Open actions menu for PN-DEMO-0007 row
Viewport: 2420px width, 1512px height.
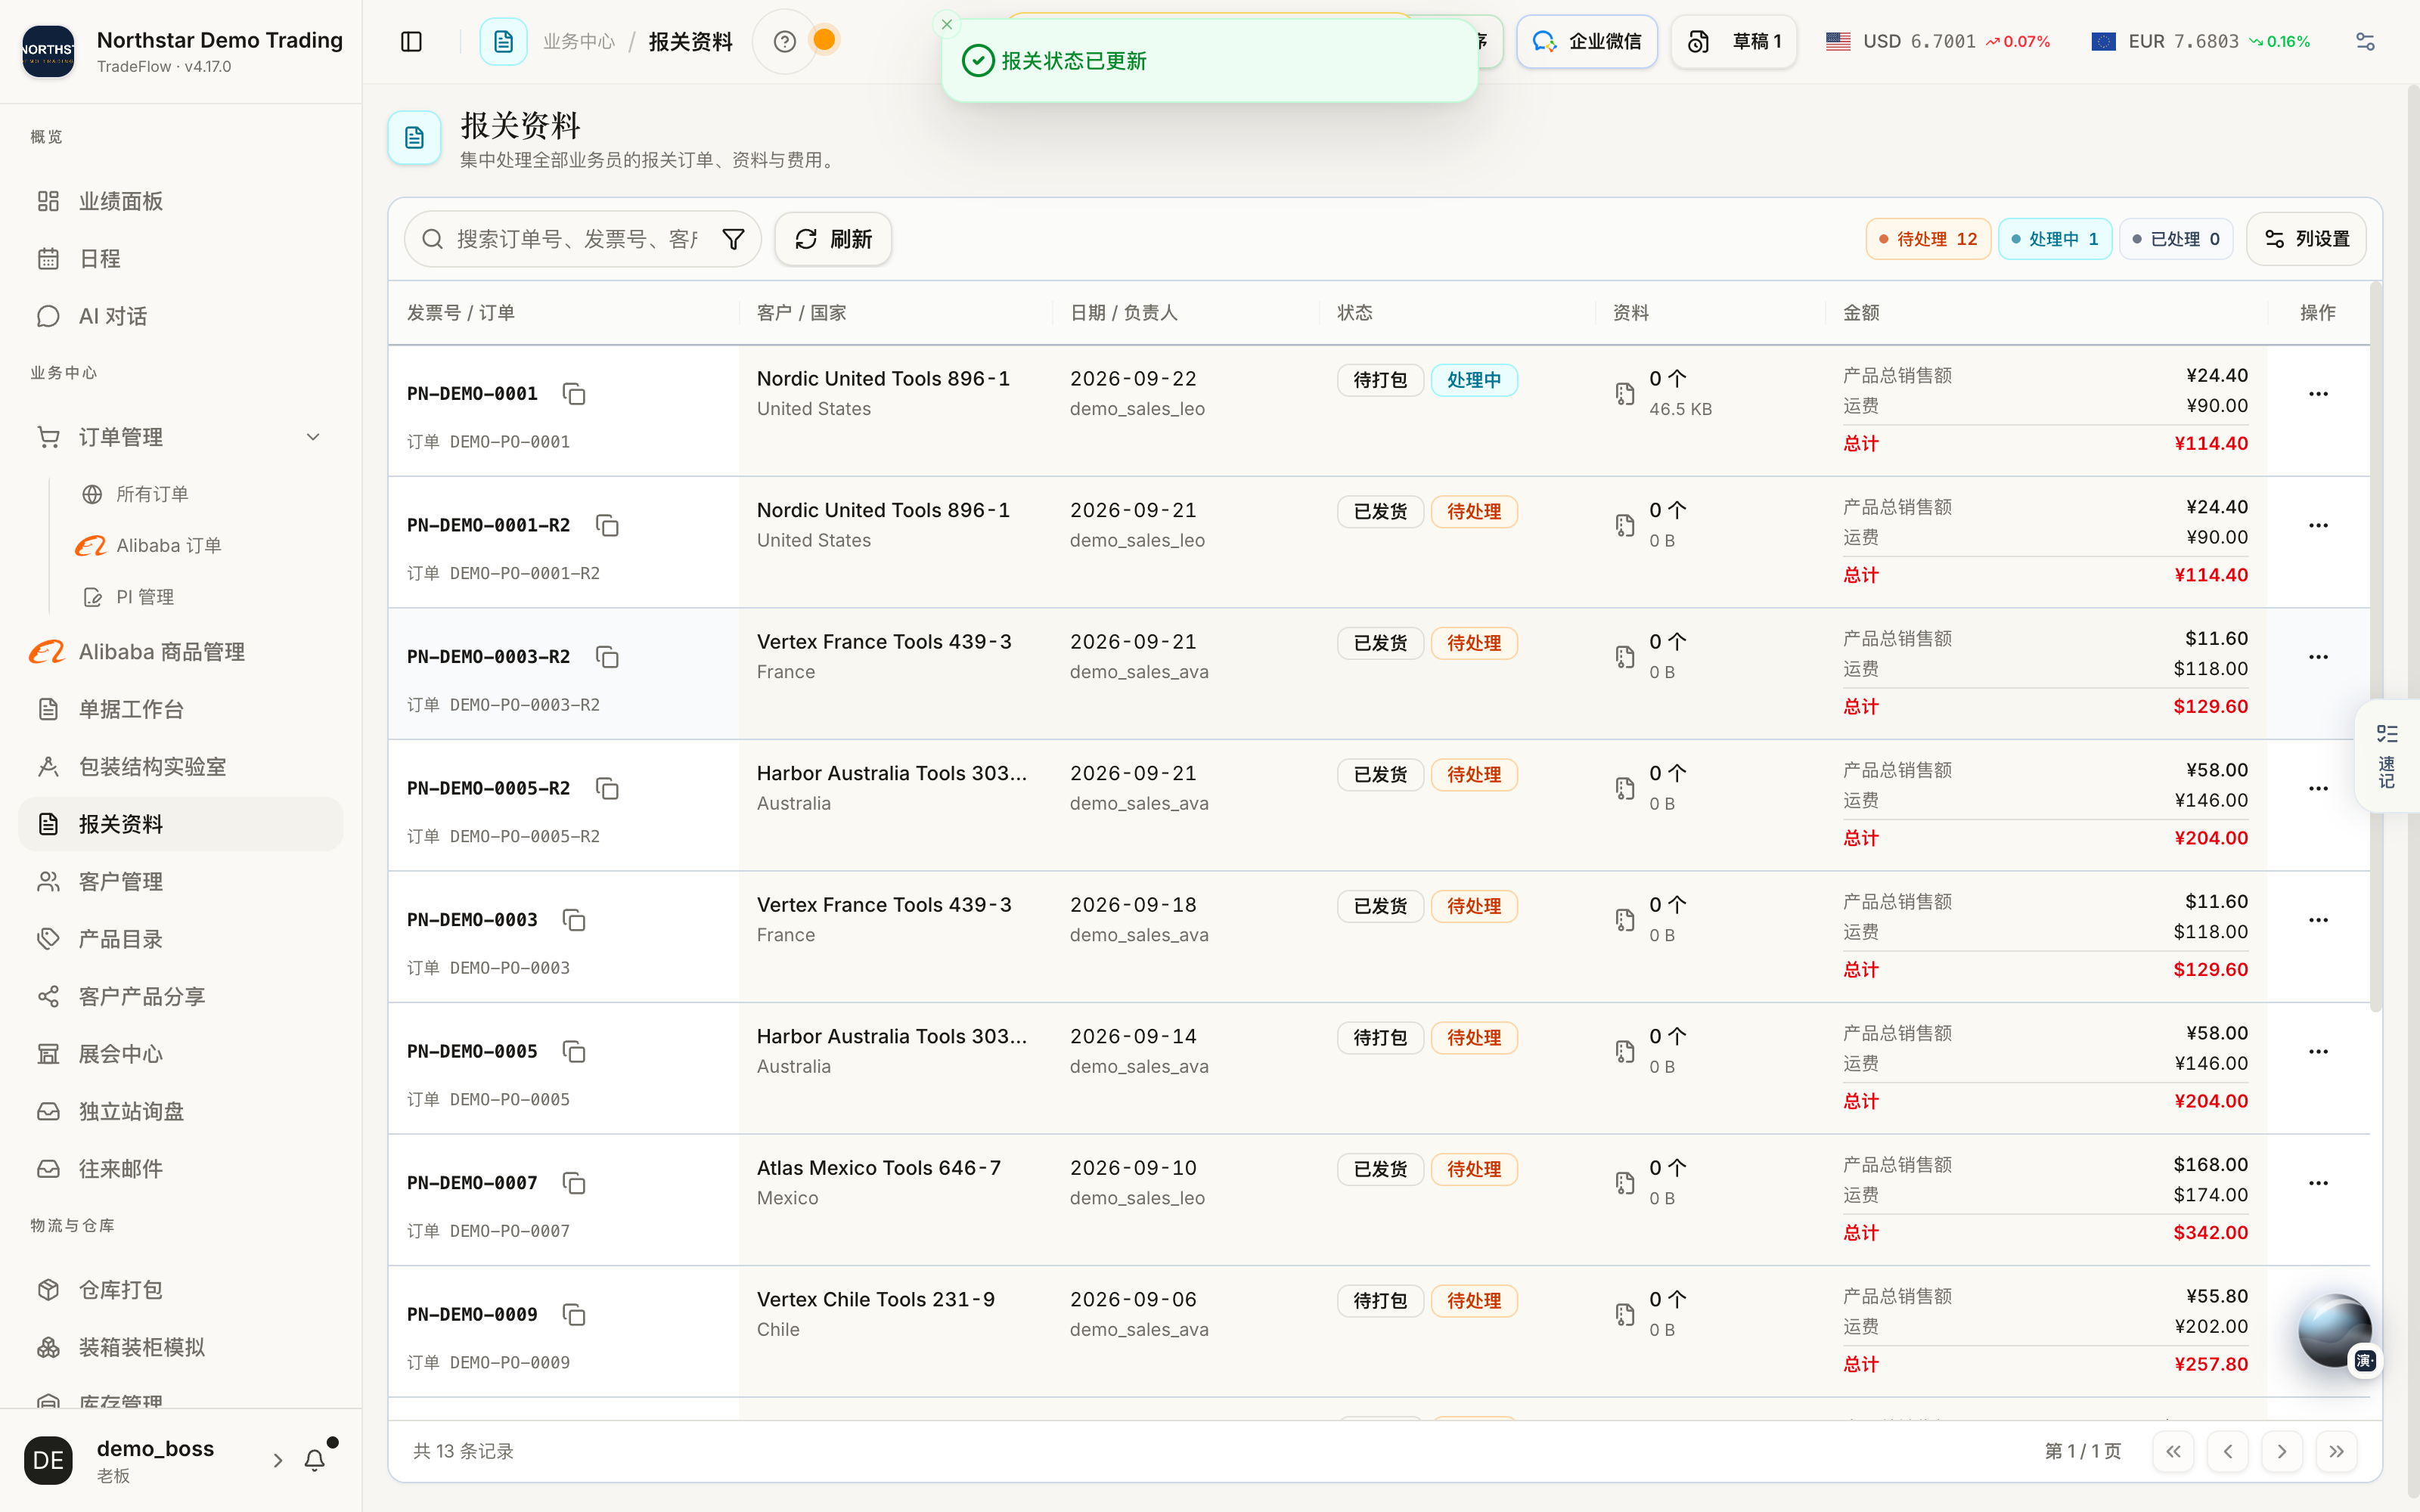pyautogui.click(x=2318, y=1183)
